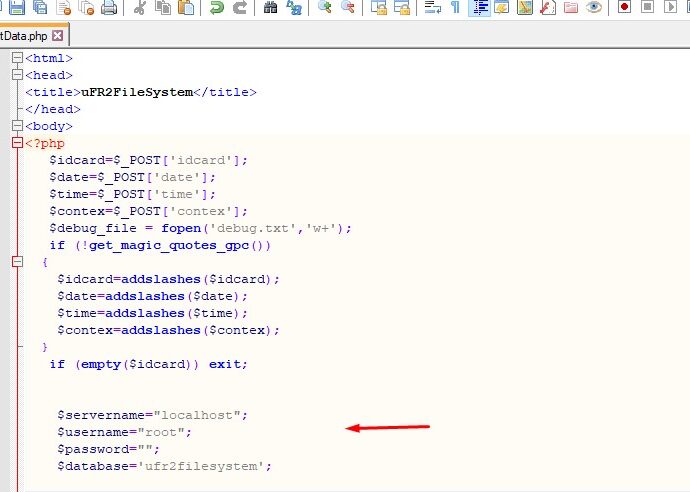This screenshot has height=492, width=690.
Task: Open Folder as Workspace icon
Action: (x=571, y=7)
